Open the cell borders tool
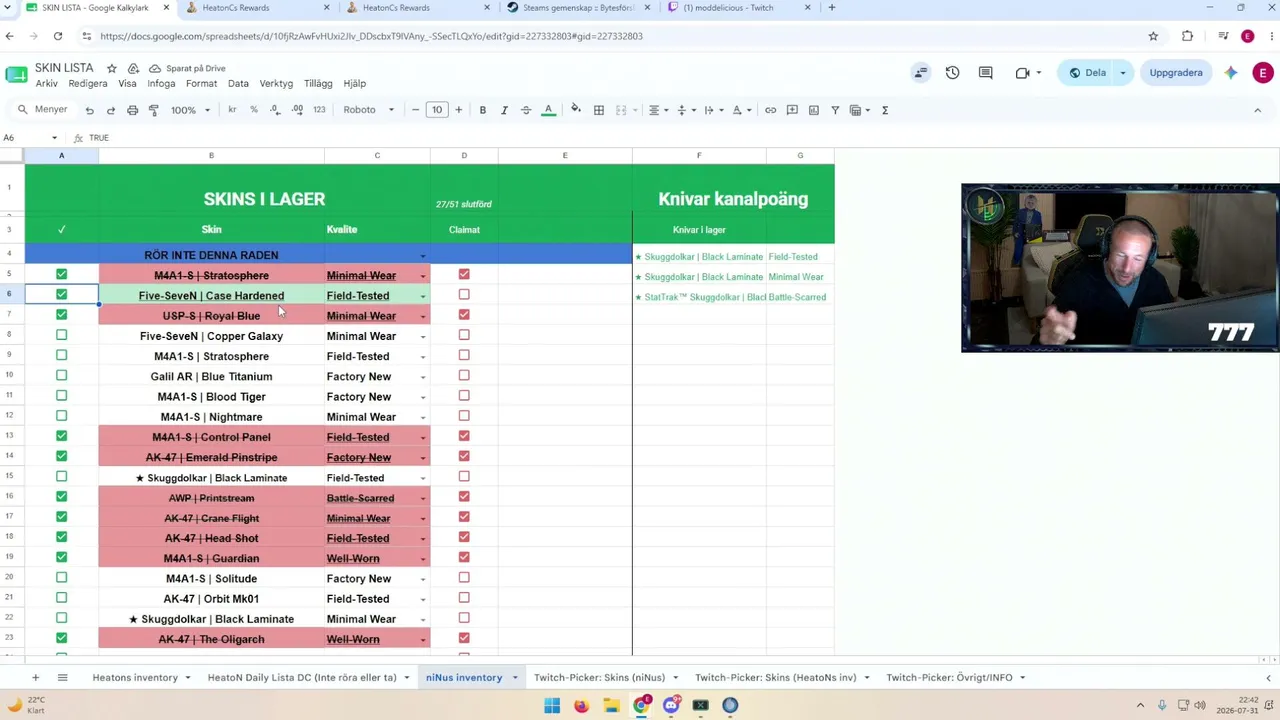This screenshot has width=1280, height=720. pyautogui.click(x=599, y=110)
